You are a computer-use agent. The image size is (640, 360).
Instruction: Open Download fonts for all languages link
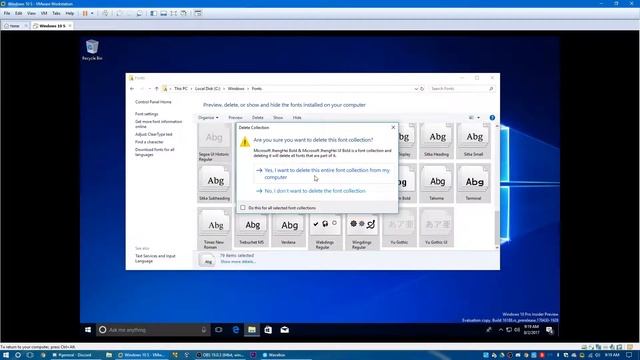[154, 152]
